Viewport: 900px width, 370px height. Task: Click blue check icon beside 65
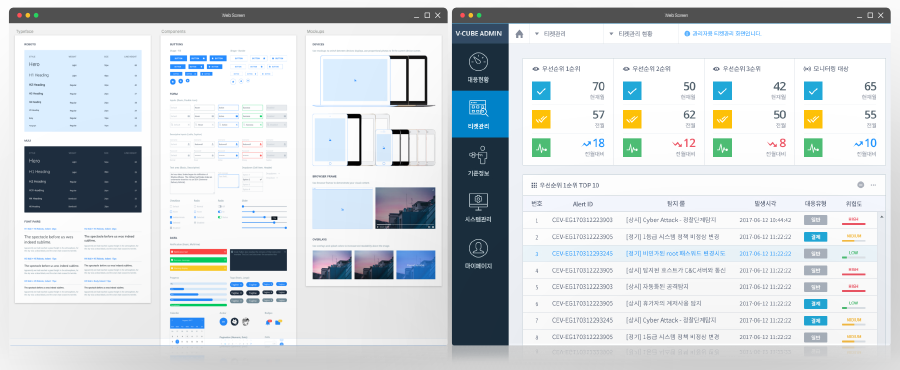(x=813, y=91)
